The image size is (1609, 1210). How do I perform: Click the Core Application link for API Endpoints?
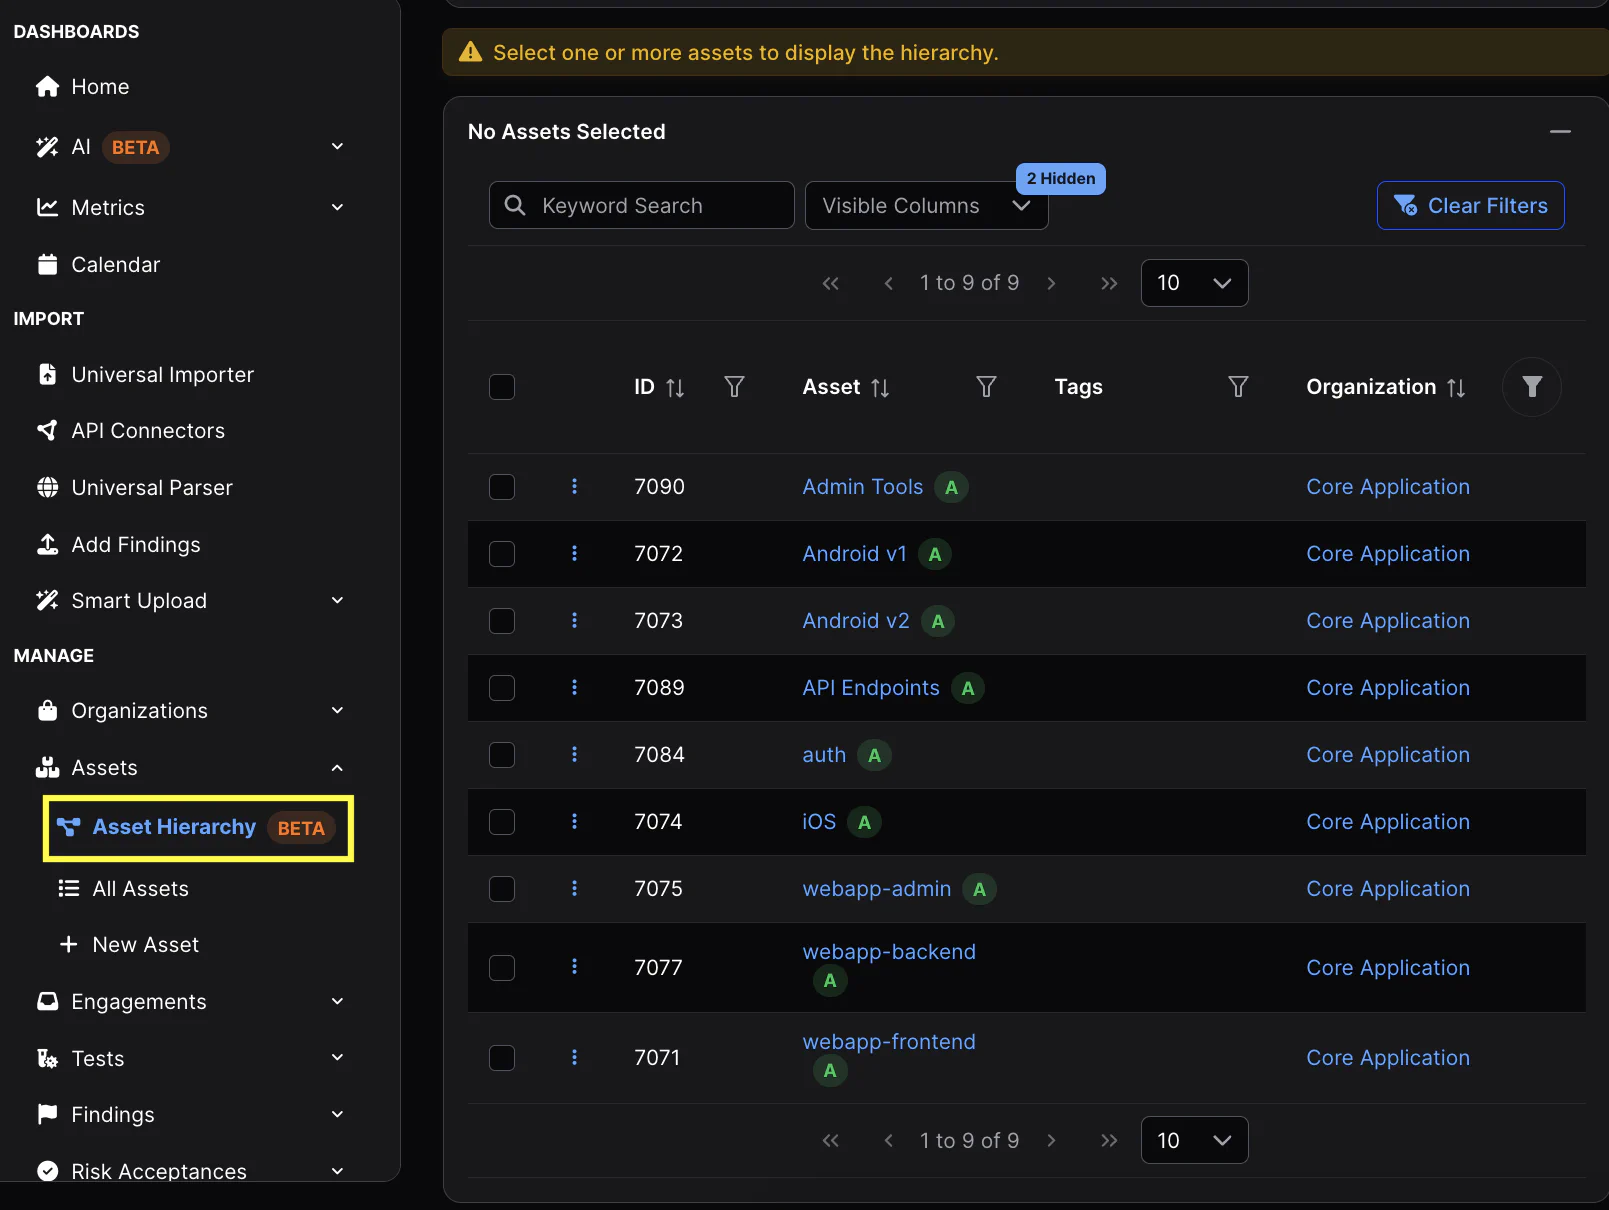click(x=1387, y=688)
